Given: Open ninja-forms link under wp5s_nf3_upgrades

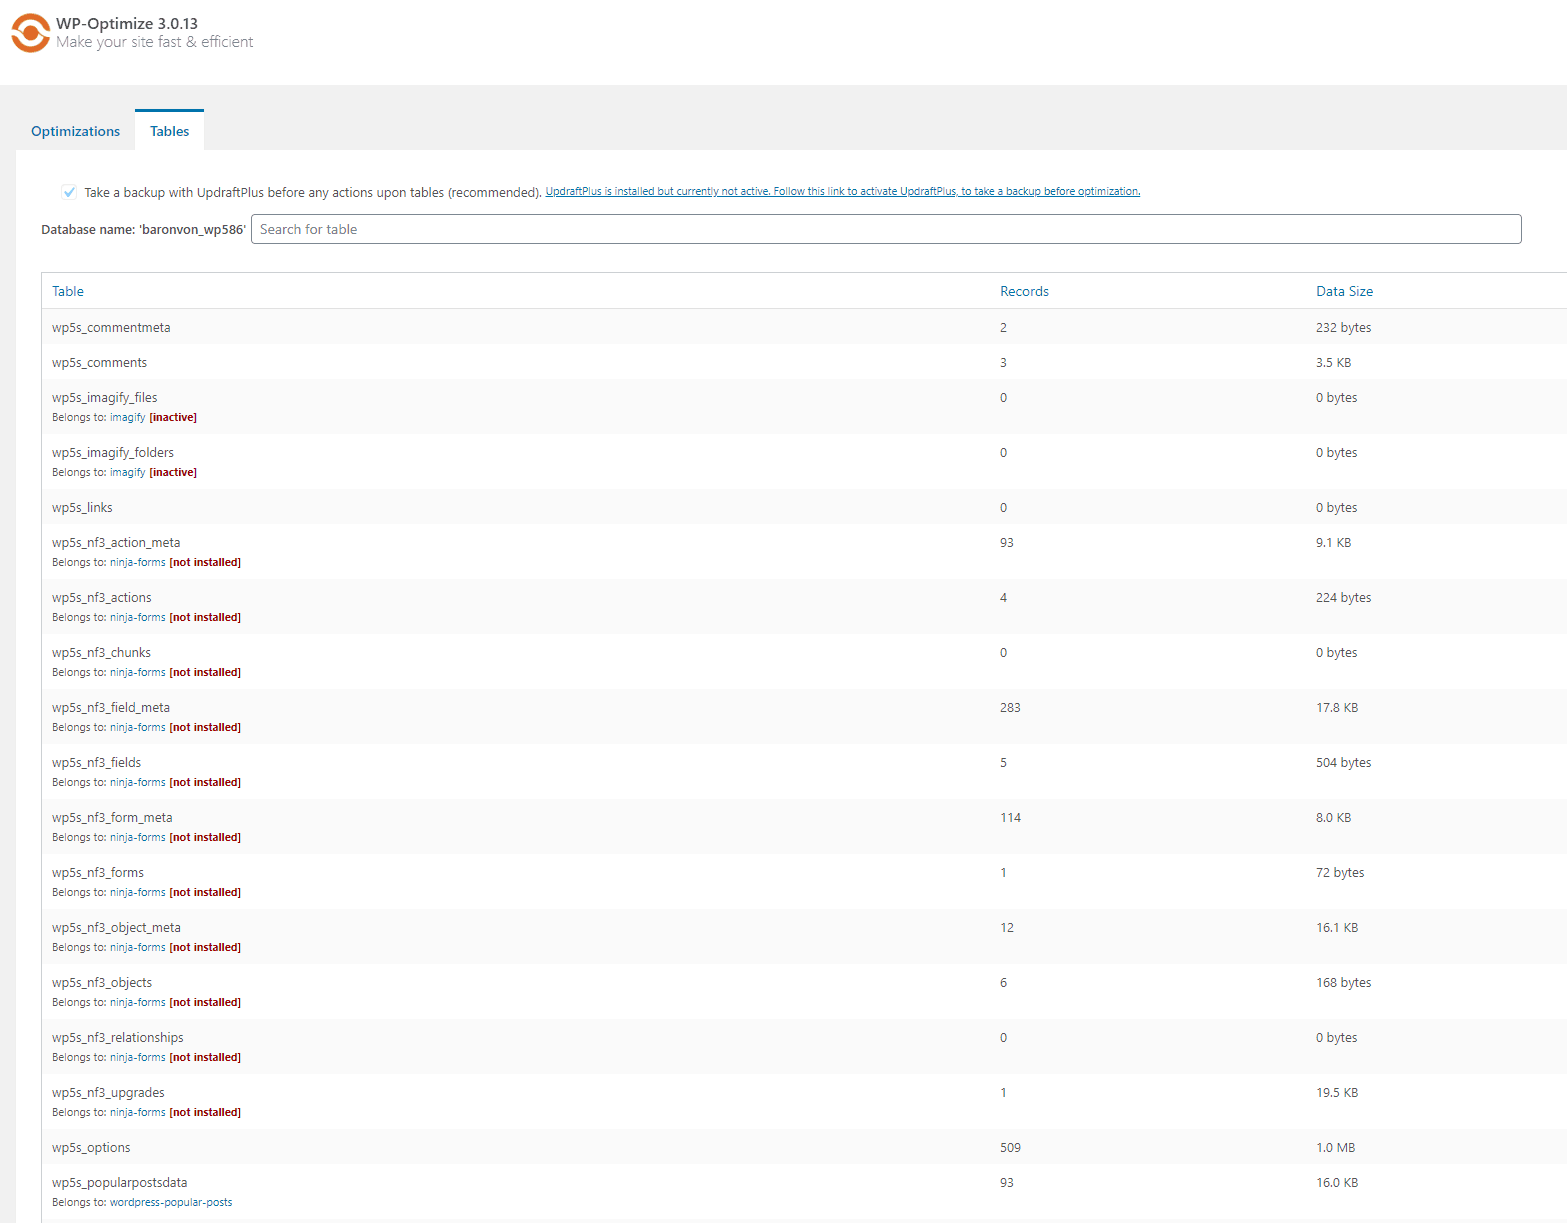Looking at the screenshot, I should pyautogui.click(x=137, y=1112).
